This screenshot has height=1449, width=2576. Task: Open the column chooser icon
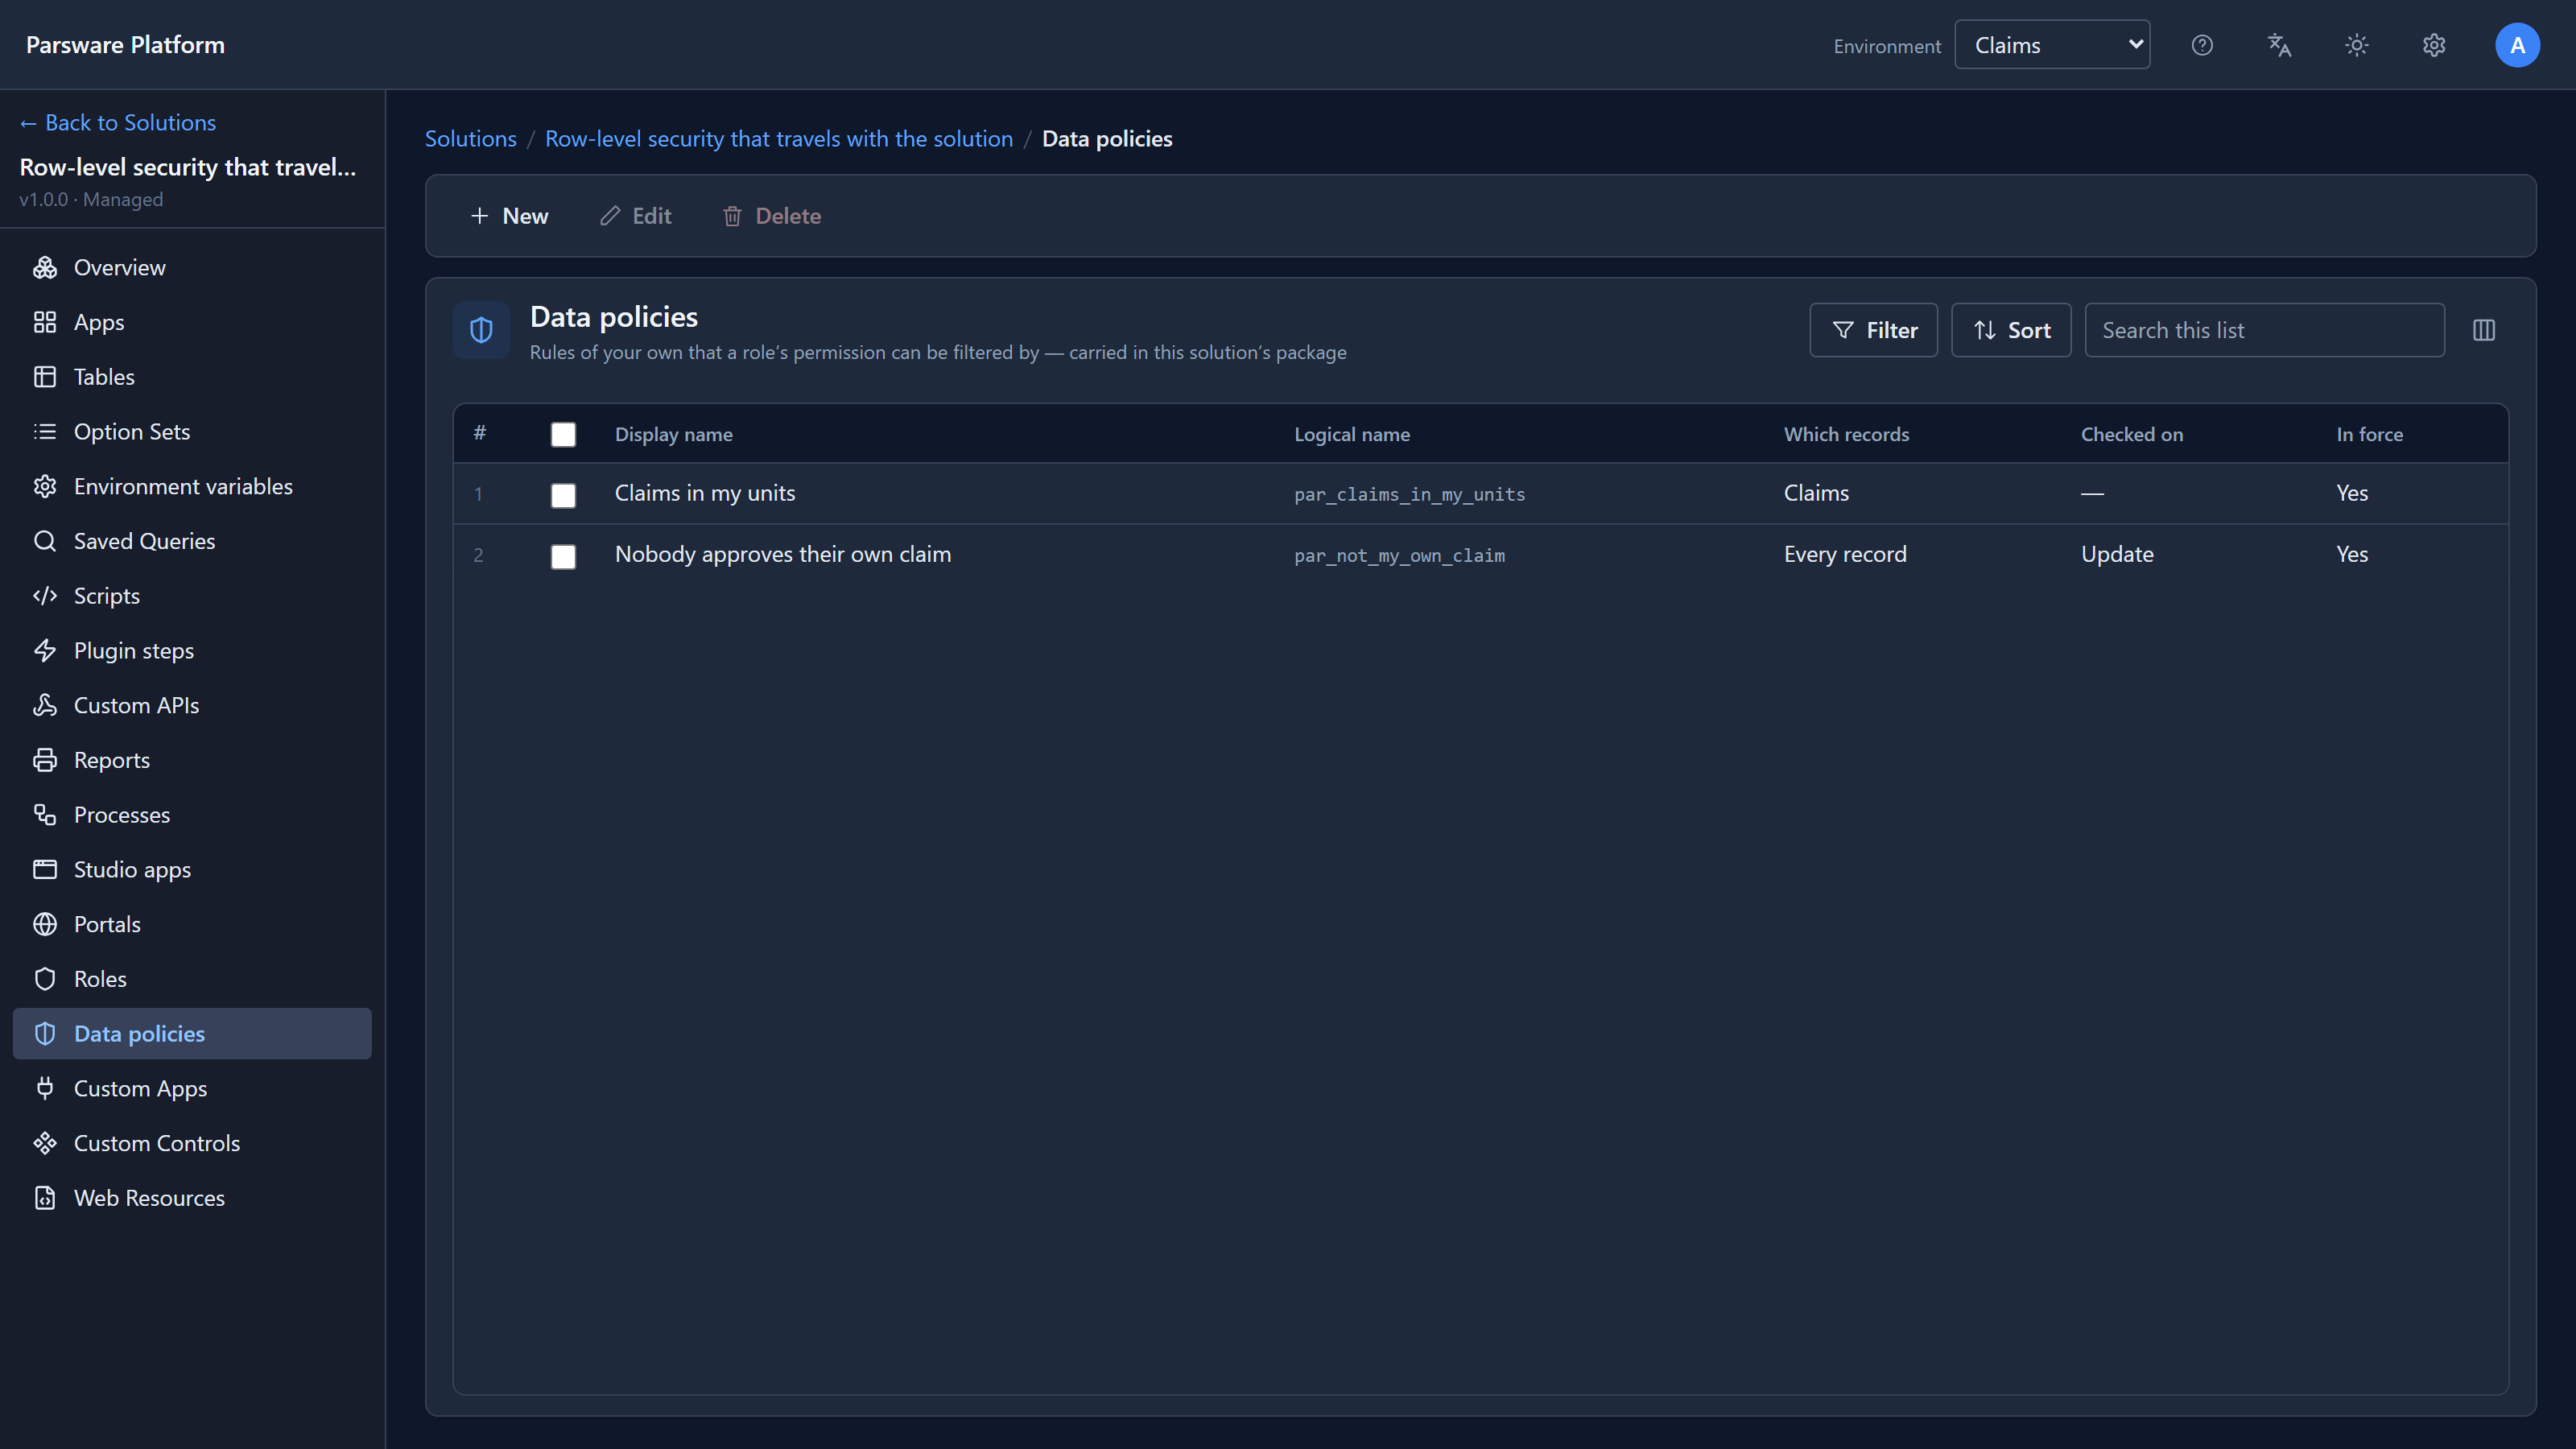2484,330
